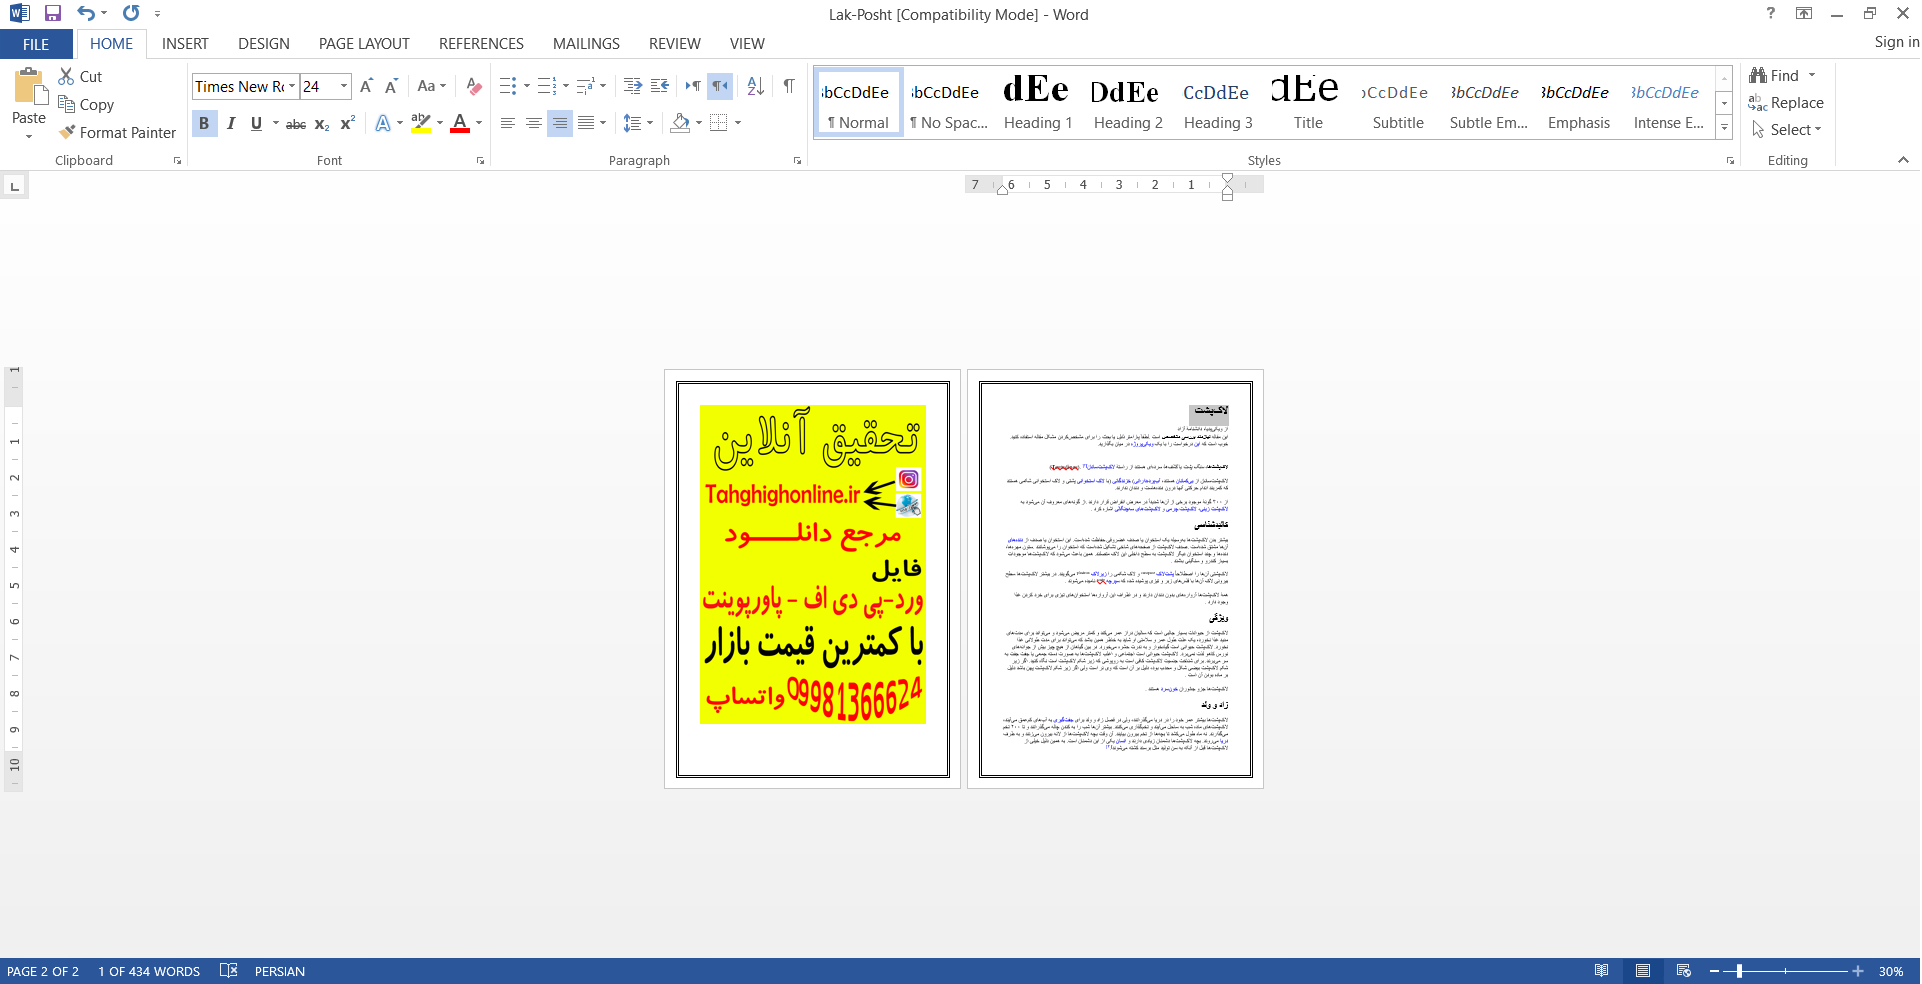Click the Replace button
The height and width of the screenshot is (984, 1922).
(1786, 103)
